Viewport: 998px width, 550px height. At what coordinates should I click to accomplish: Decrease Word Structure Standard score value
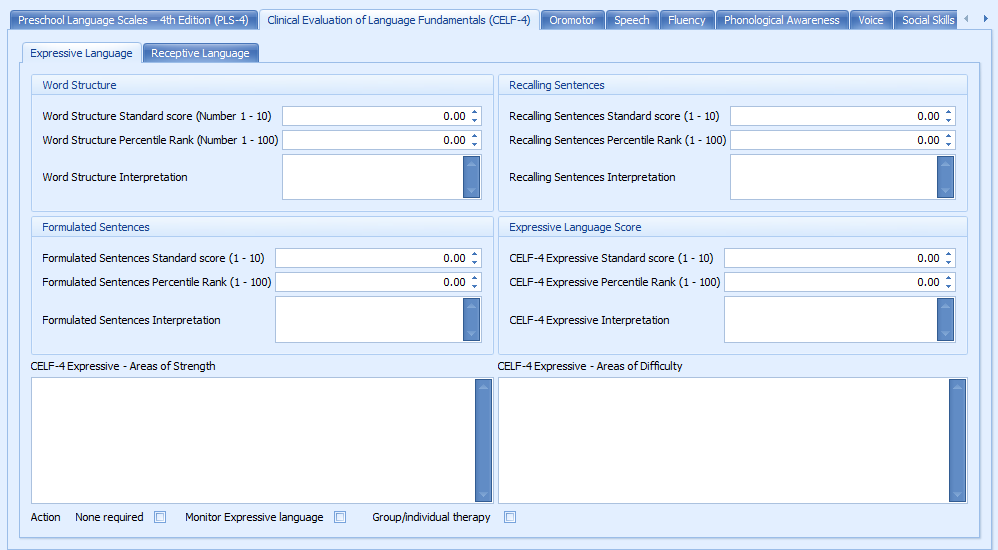click(x=474, y=120)
